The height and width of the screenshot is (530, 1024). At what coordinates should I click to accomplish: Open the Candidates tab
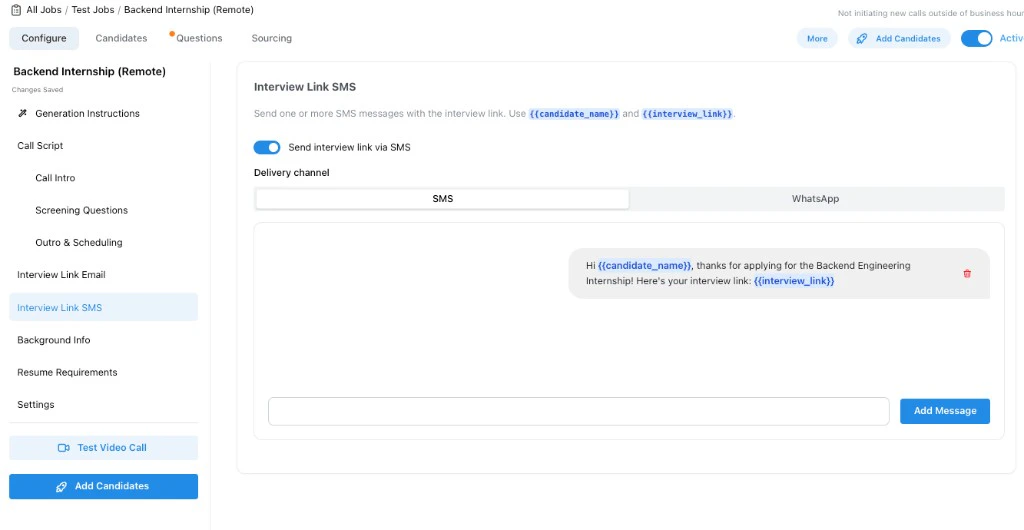pos(121,39)
